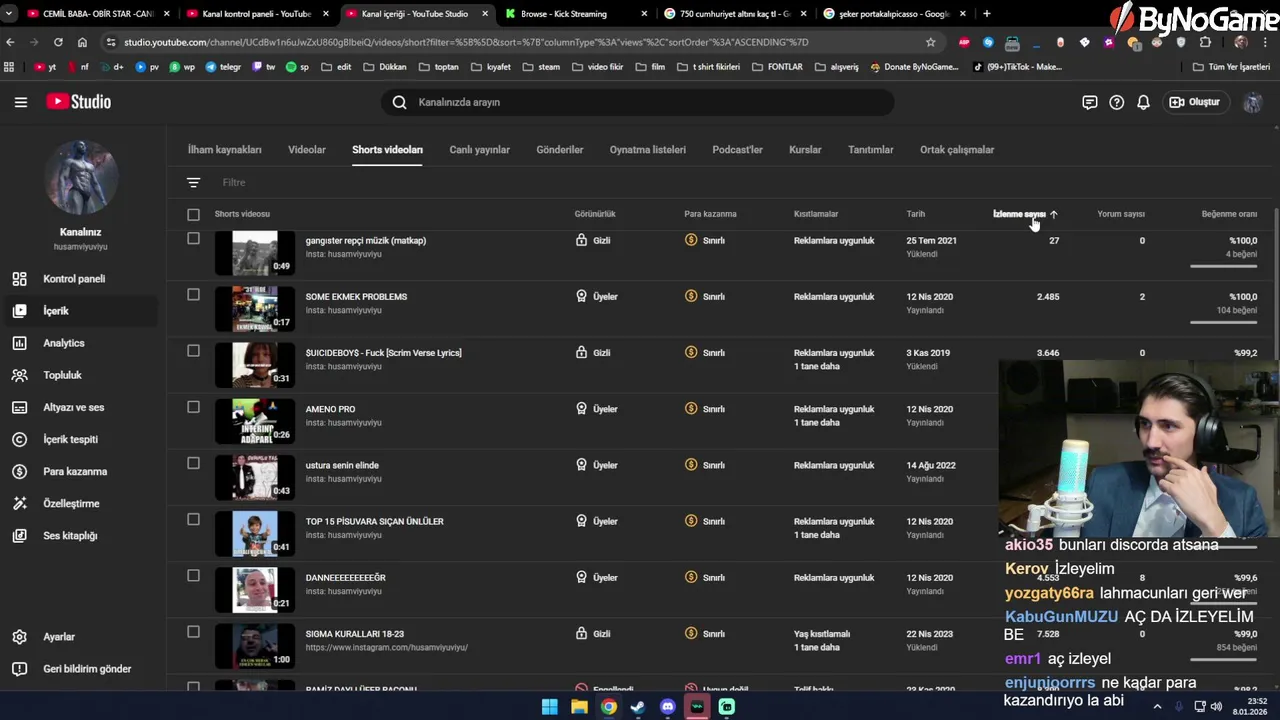This screenshot has width=1280, height=720.
Task: Switch to İlham kaynakları tab
Action: pyautogui.click(x=225, y=150)
